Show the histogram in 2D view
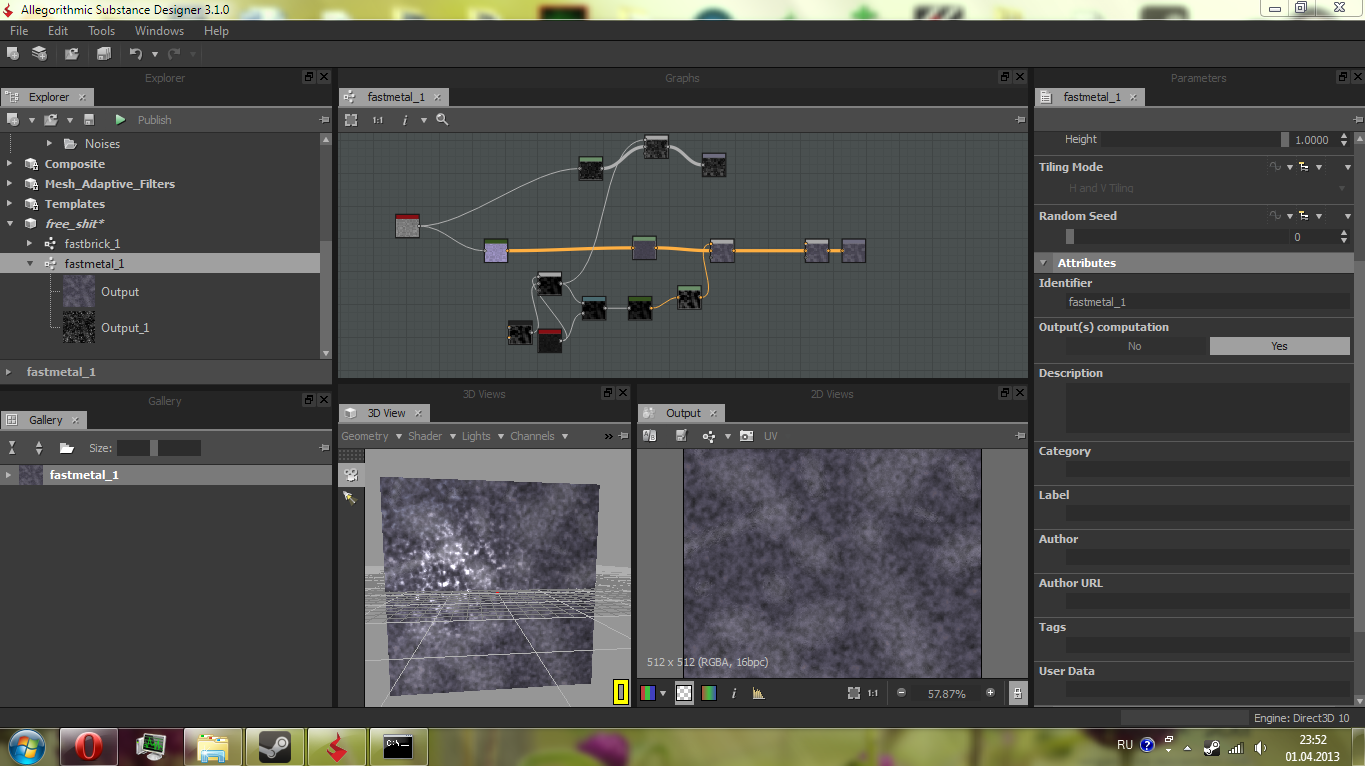Screen dimensions: 1365x766 (x=759, y=693)
